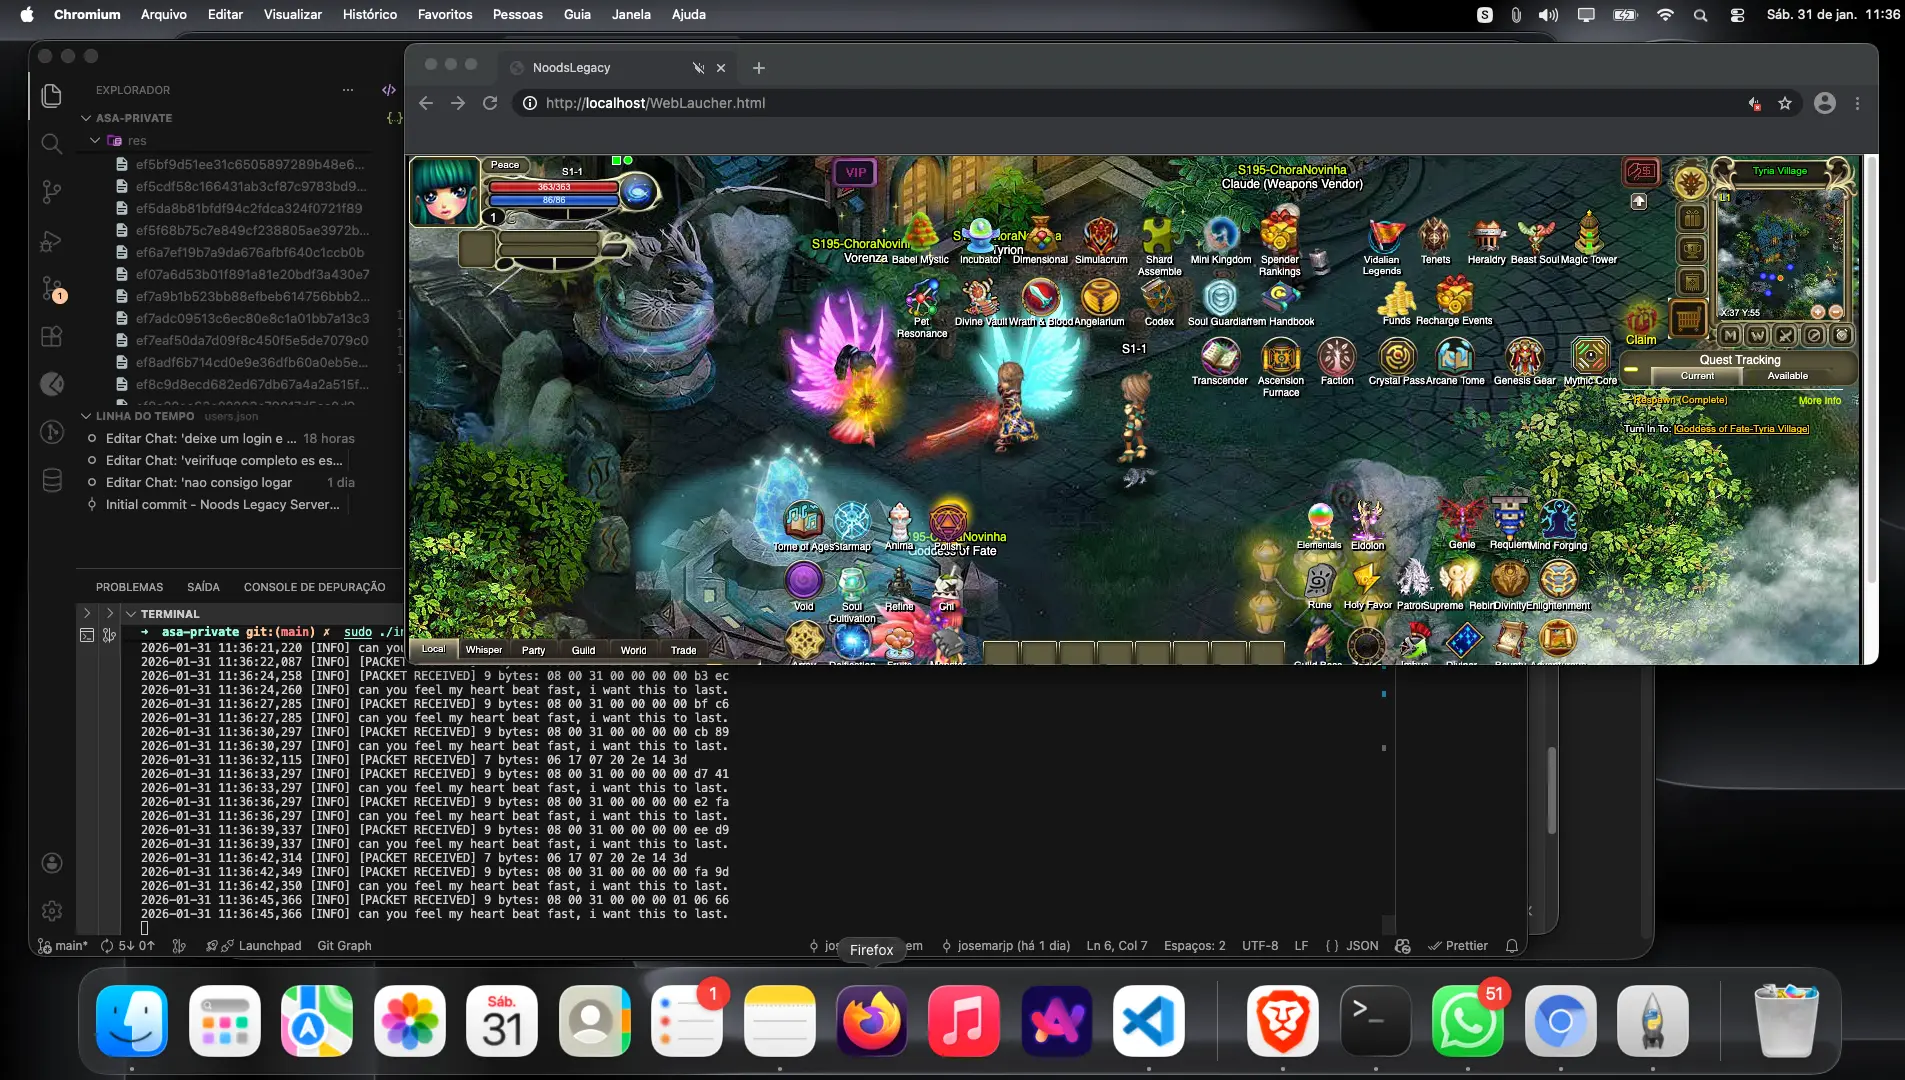Switch to the Whisper chat tab
The height and width of the screenshot is (1080, 1905).
pyautogui.click(x=484, y=650)
